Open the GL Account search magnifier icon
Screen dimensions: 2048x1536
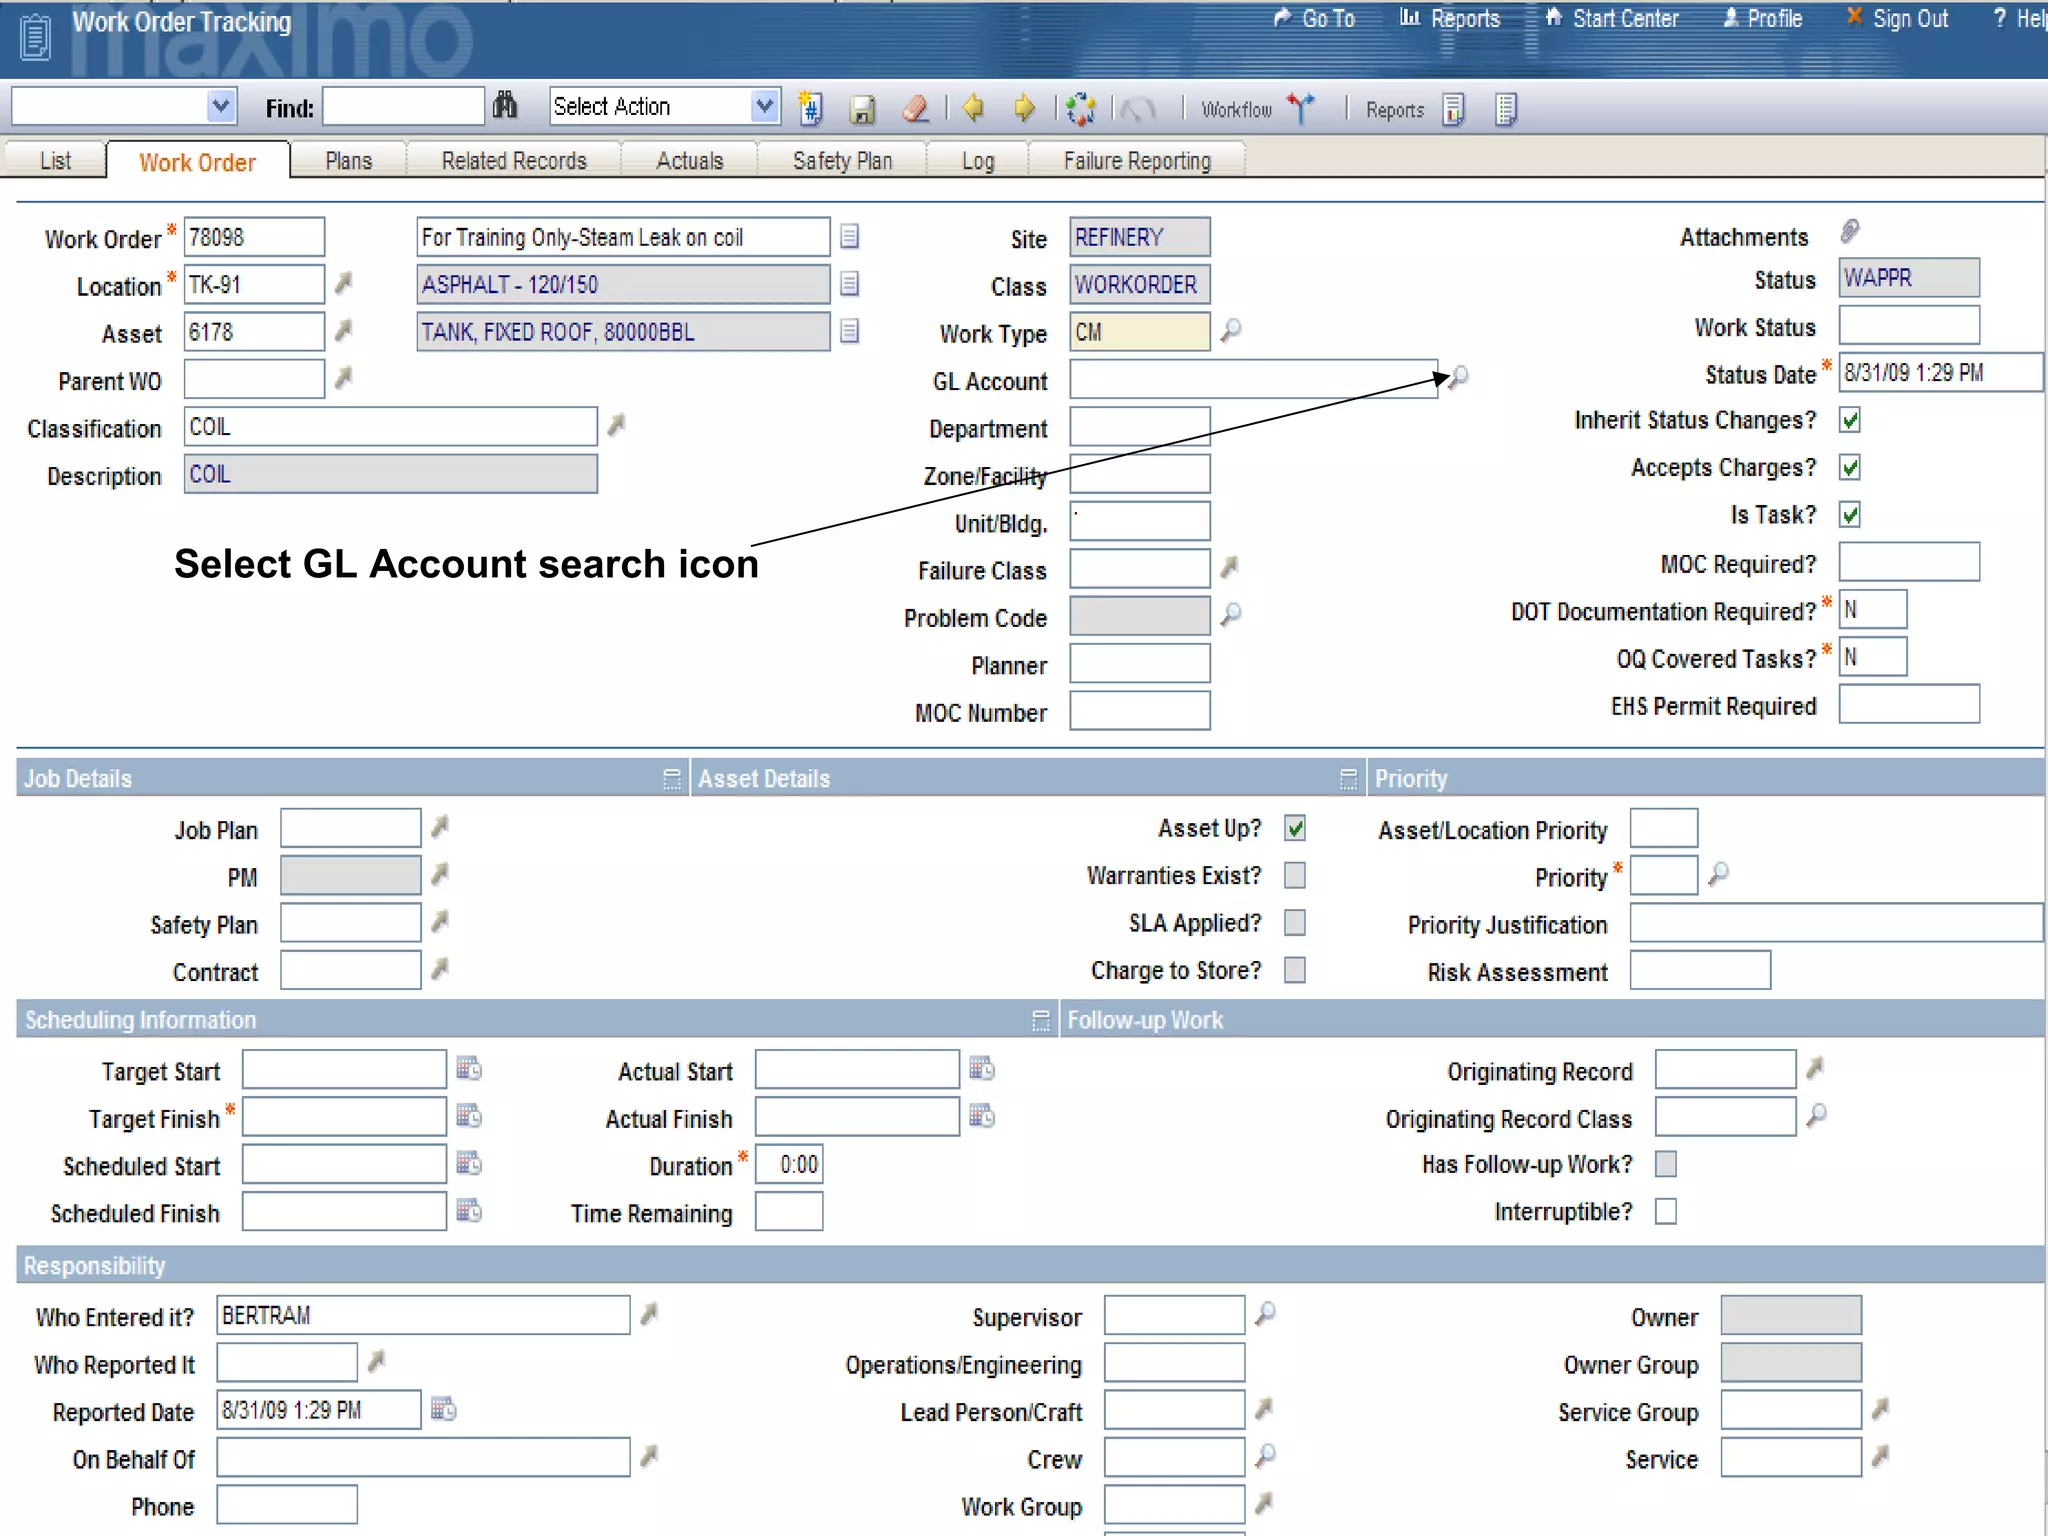(1459, 376)
